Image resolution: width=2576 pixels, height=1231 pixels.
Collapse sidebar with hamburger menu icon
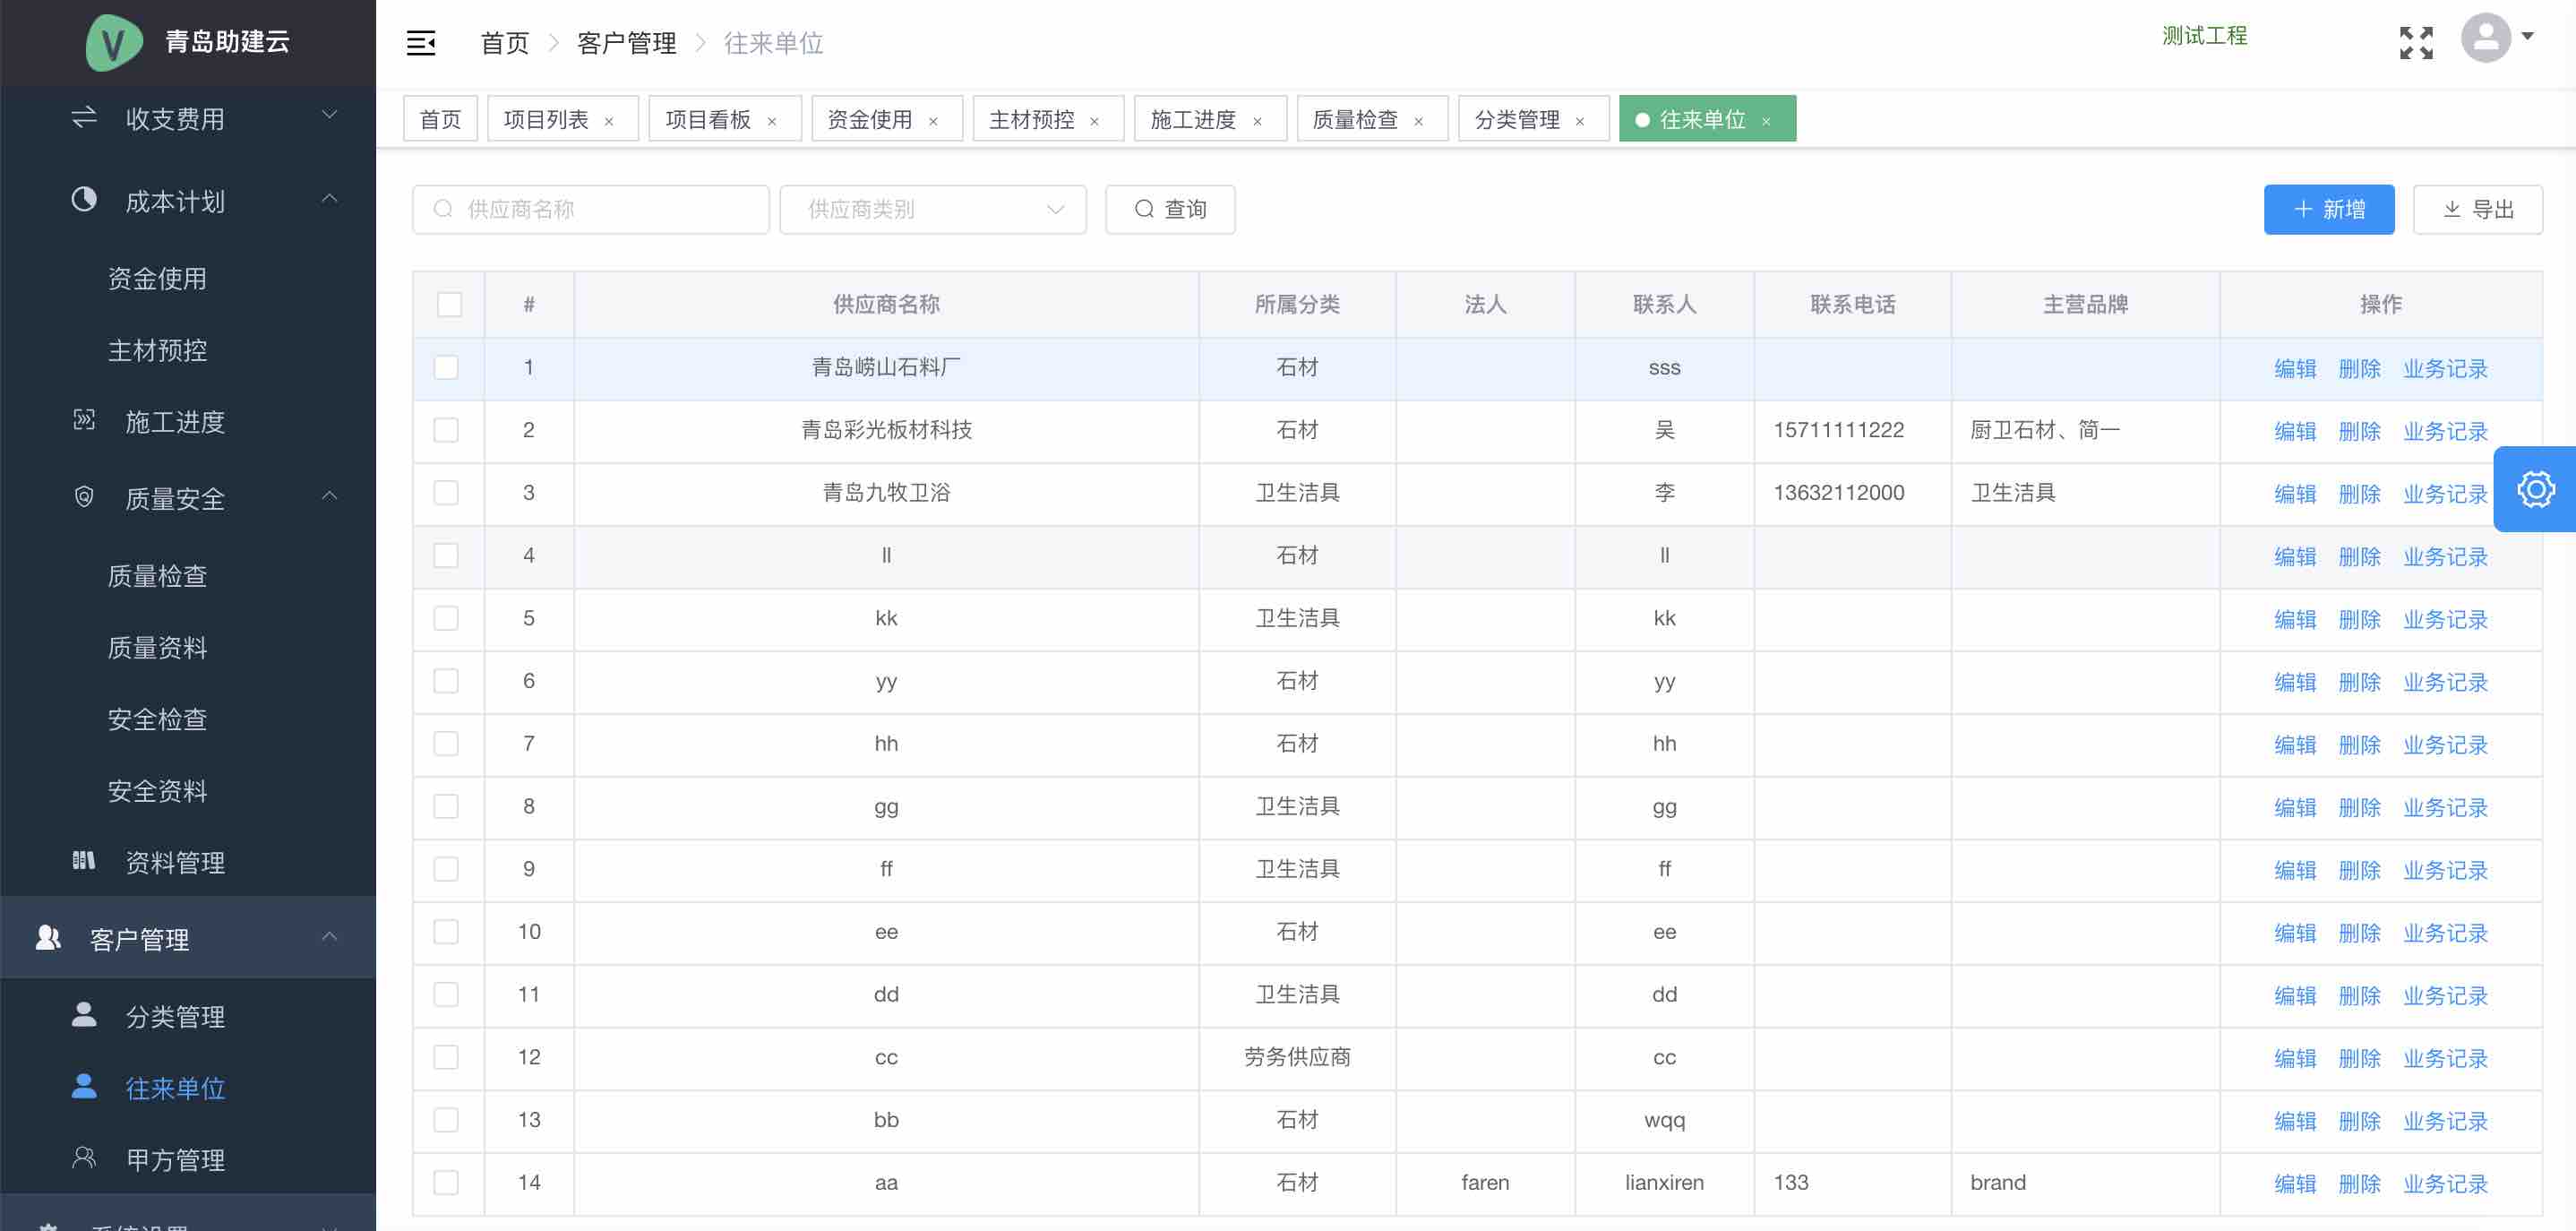[421, 43]
